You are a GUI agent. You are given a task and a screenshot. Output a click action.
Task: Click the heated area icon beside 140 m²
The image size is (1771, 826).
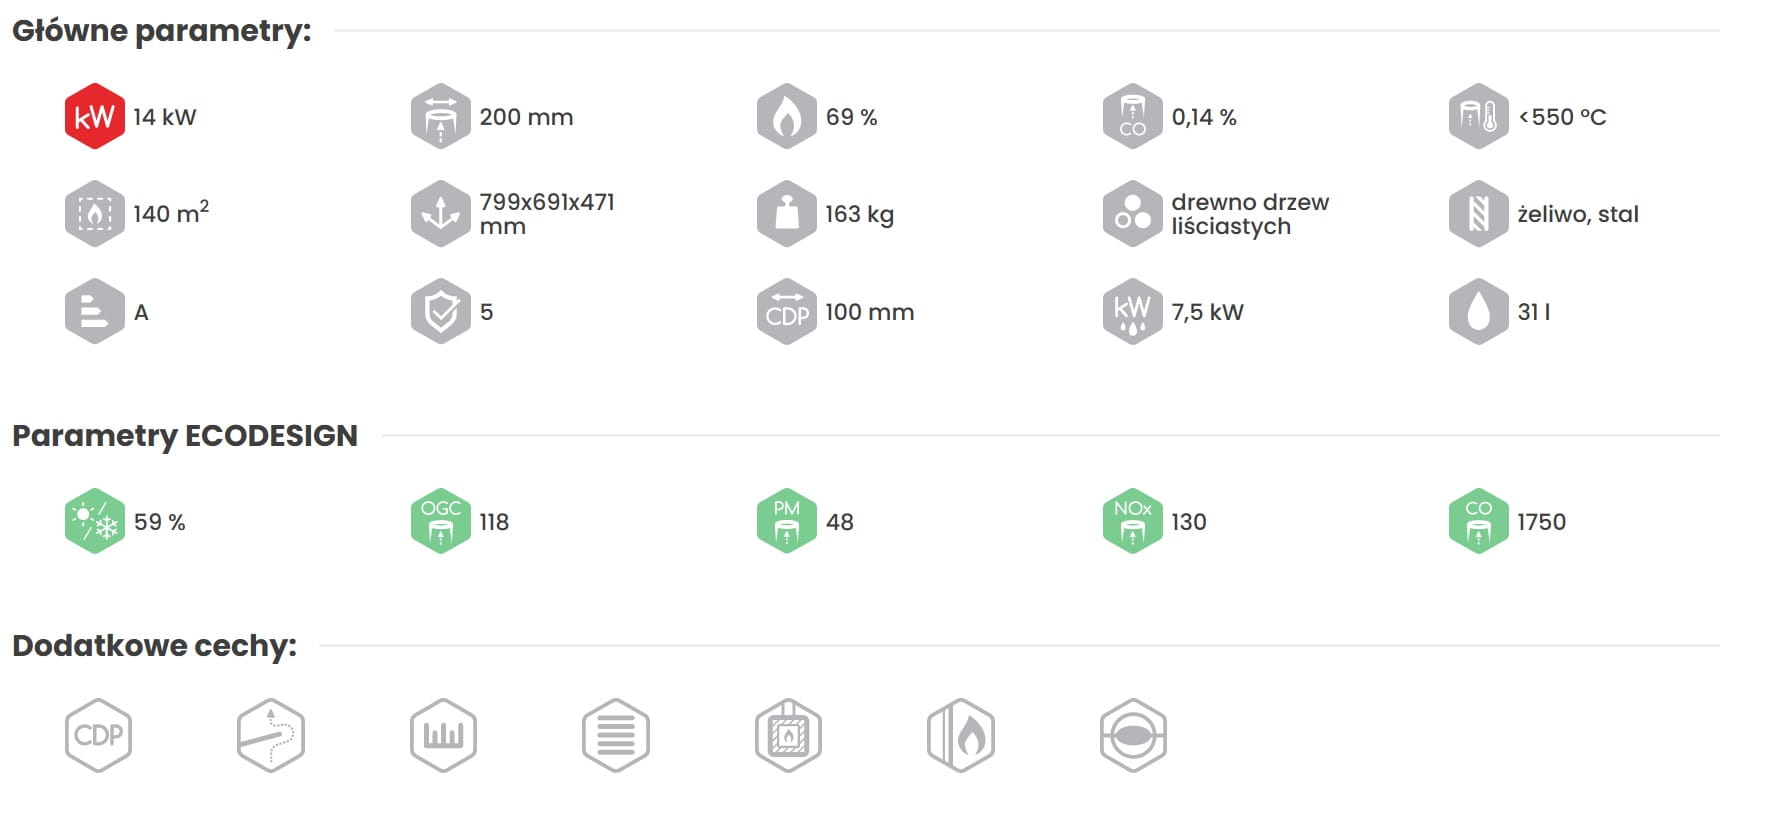[95, 213]
